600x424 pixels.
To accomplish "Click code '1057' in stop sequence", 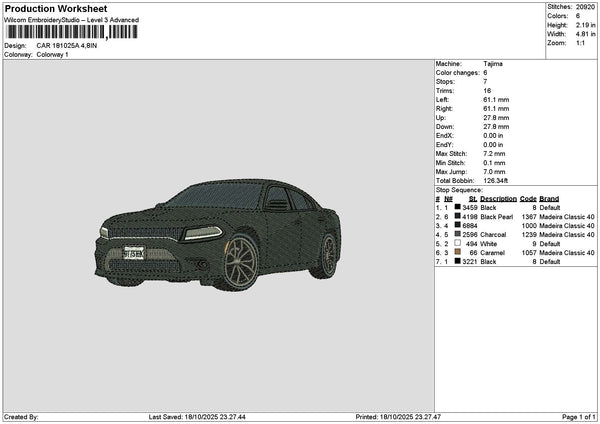I will click(x=529, y=253).
